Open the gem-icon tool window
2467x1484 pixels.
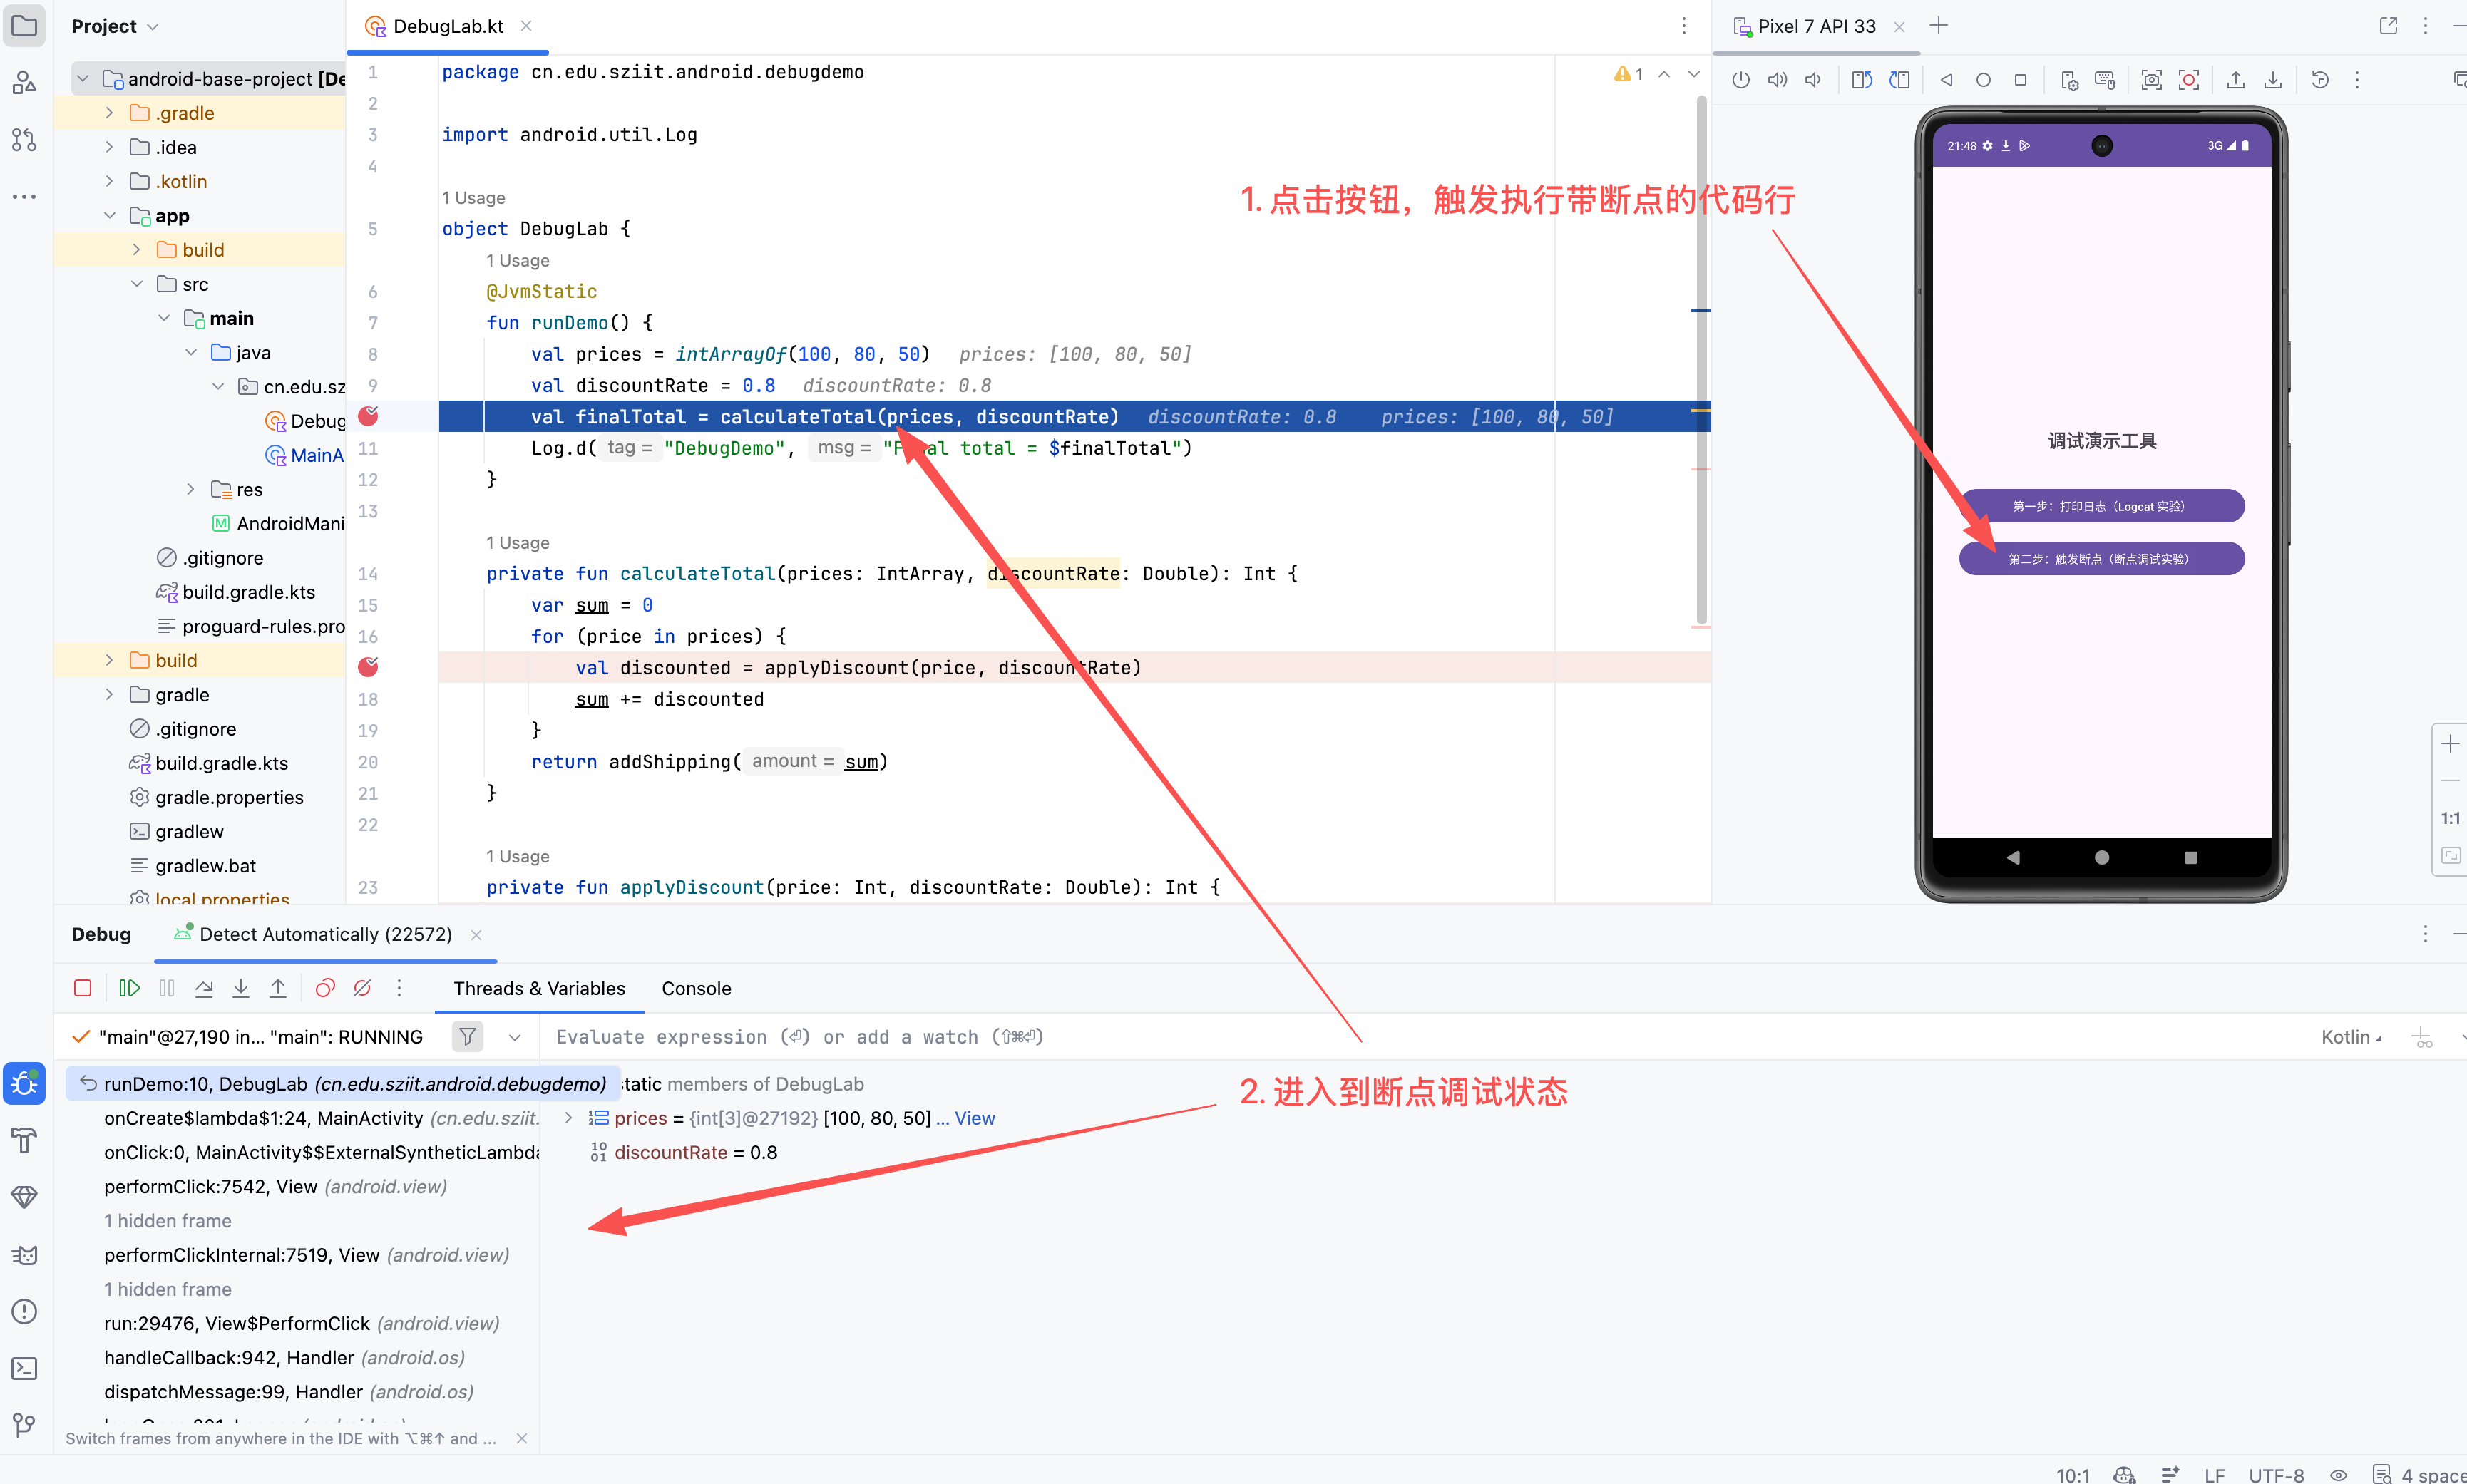pos(24,1197)
